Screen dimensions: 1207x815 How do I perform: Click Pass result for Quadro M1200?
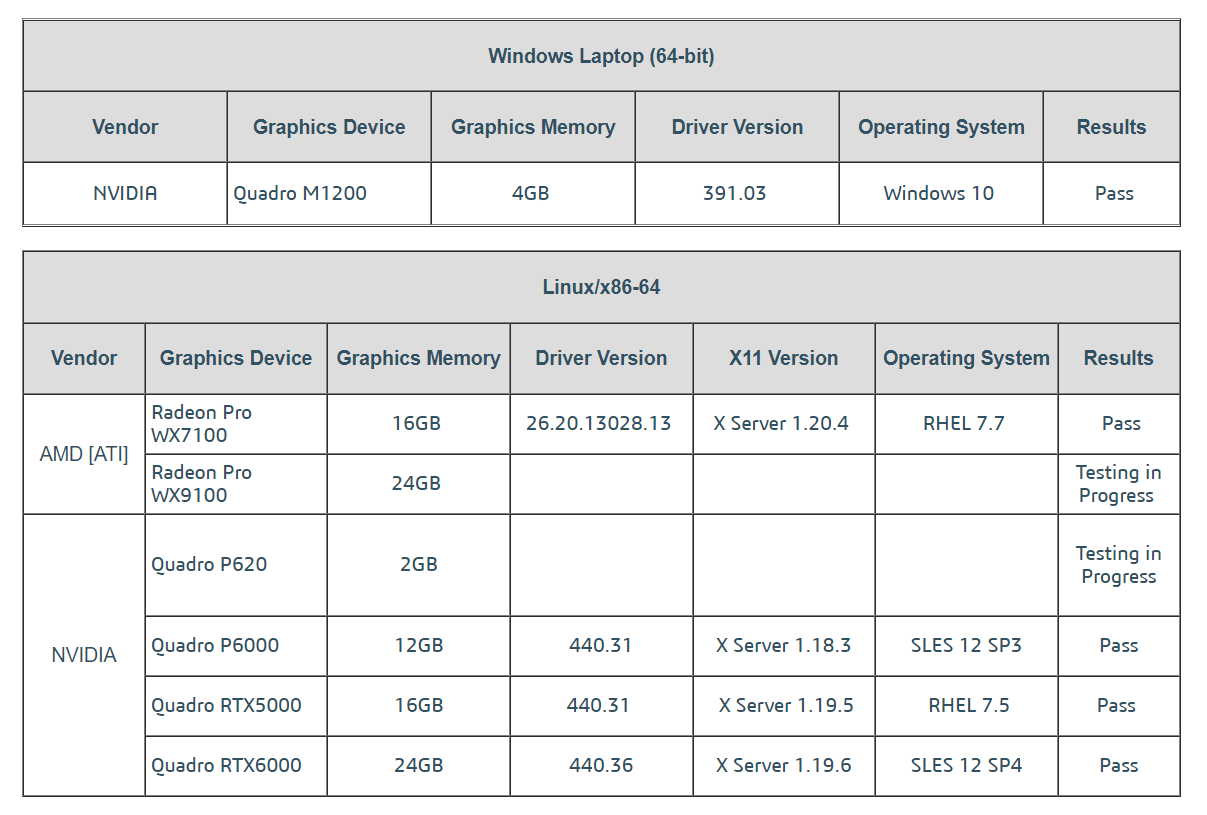1112,193
